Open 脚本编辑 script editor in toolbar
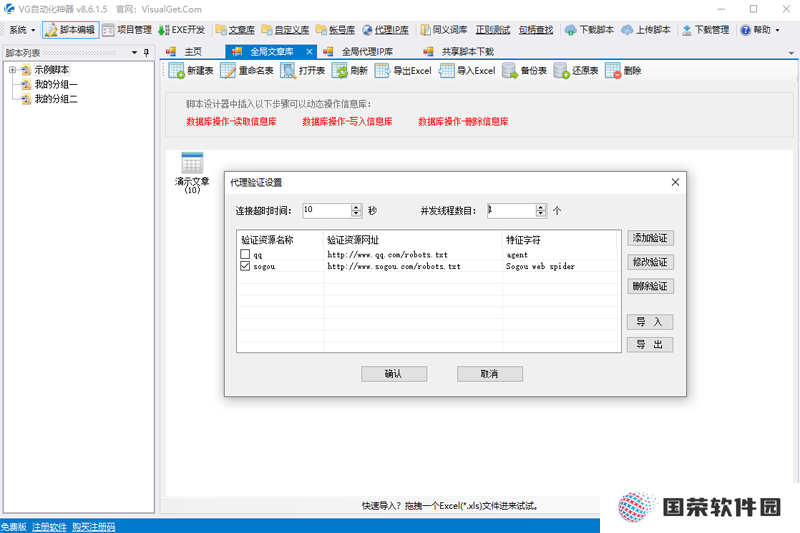 70,30
